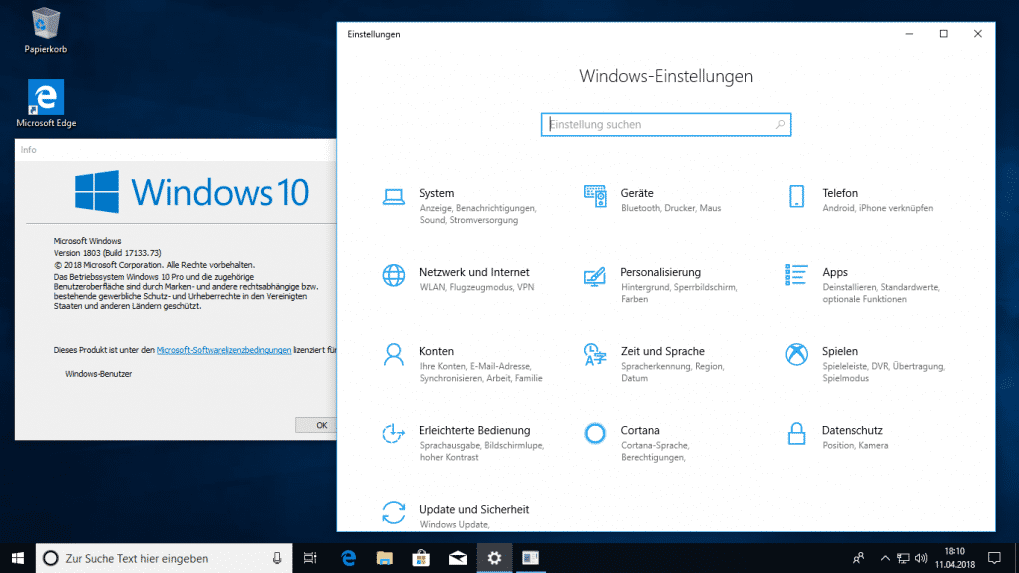Click the Apps heading text
Viewport: 1019px width, 573px height.
[835, 272]
